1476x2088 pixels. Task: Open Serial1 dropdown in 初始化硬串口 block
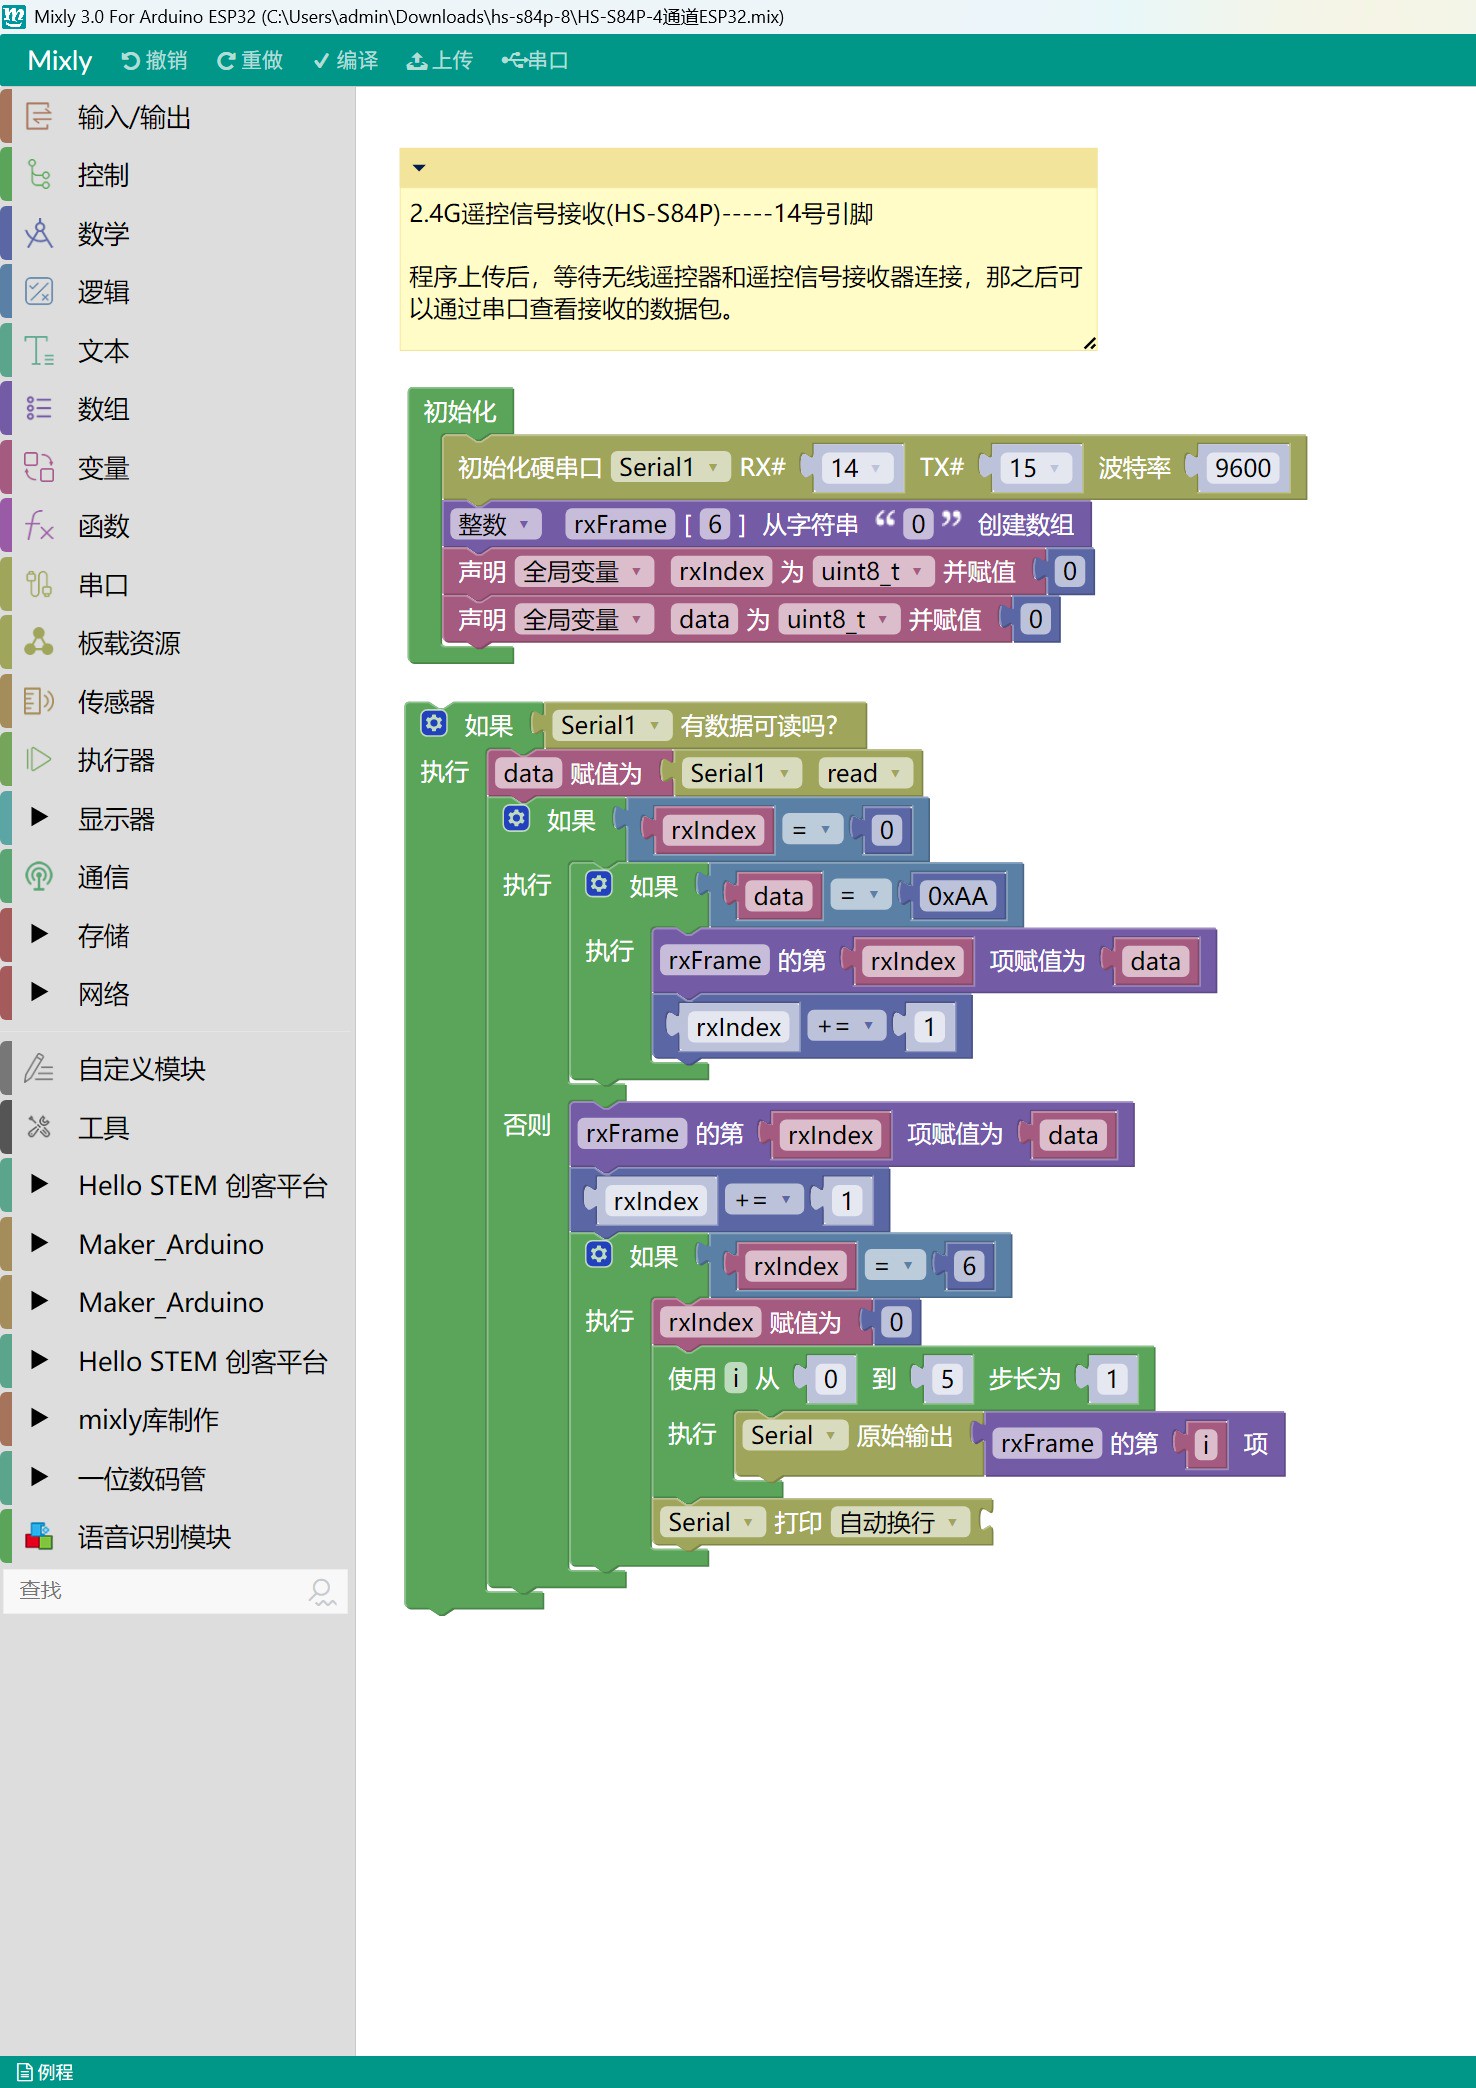pyautogui.click(x=669, y=467)
